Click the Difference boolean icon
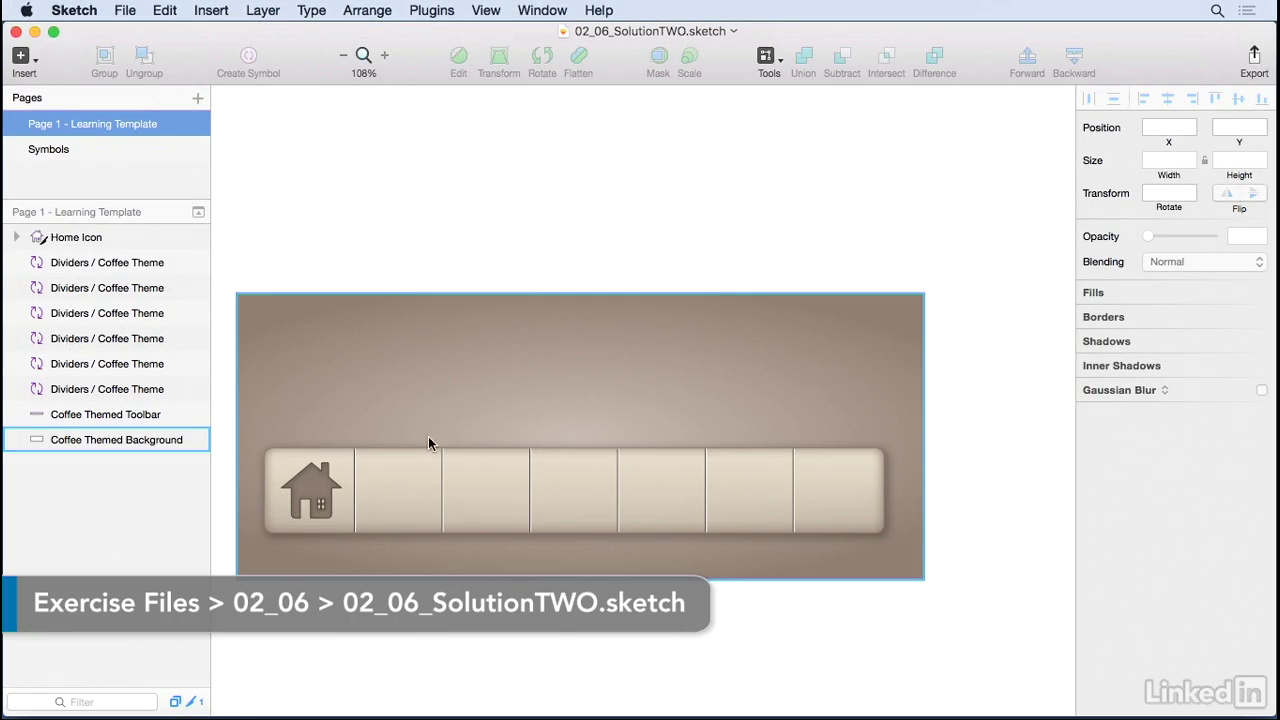The image size is (1280, 720). [x=934, y=56]
